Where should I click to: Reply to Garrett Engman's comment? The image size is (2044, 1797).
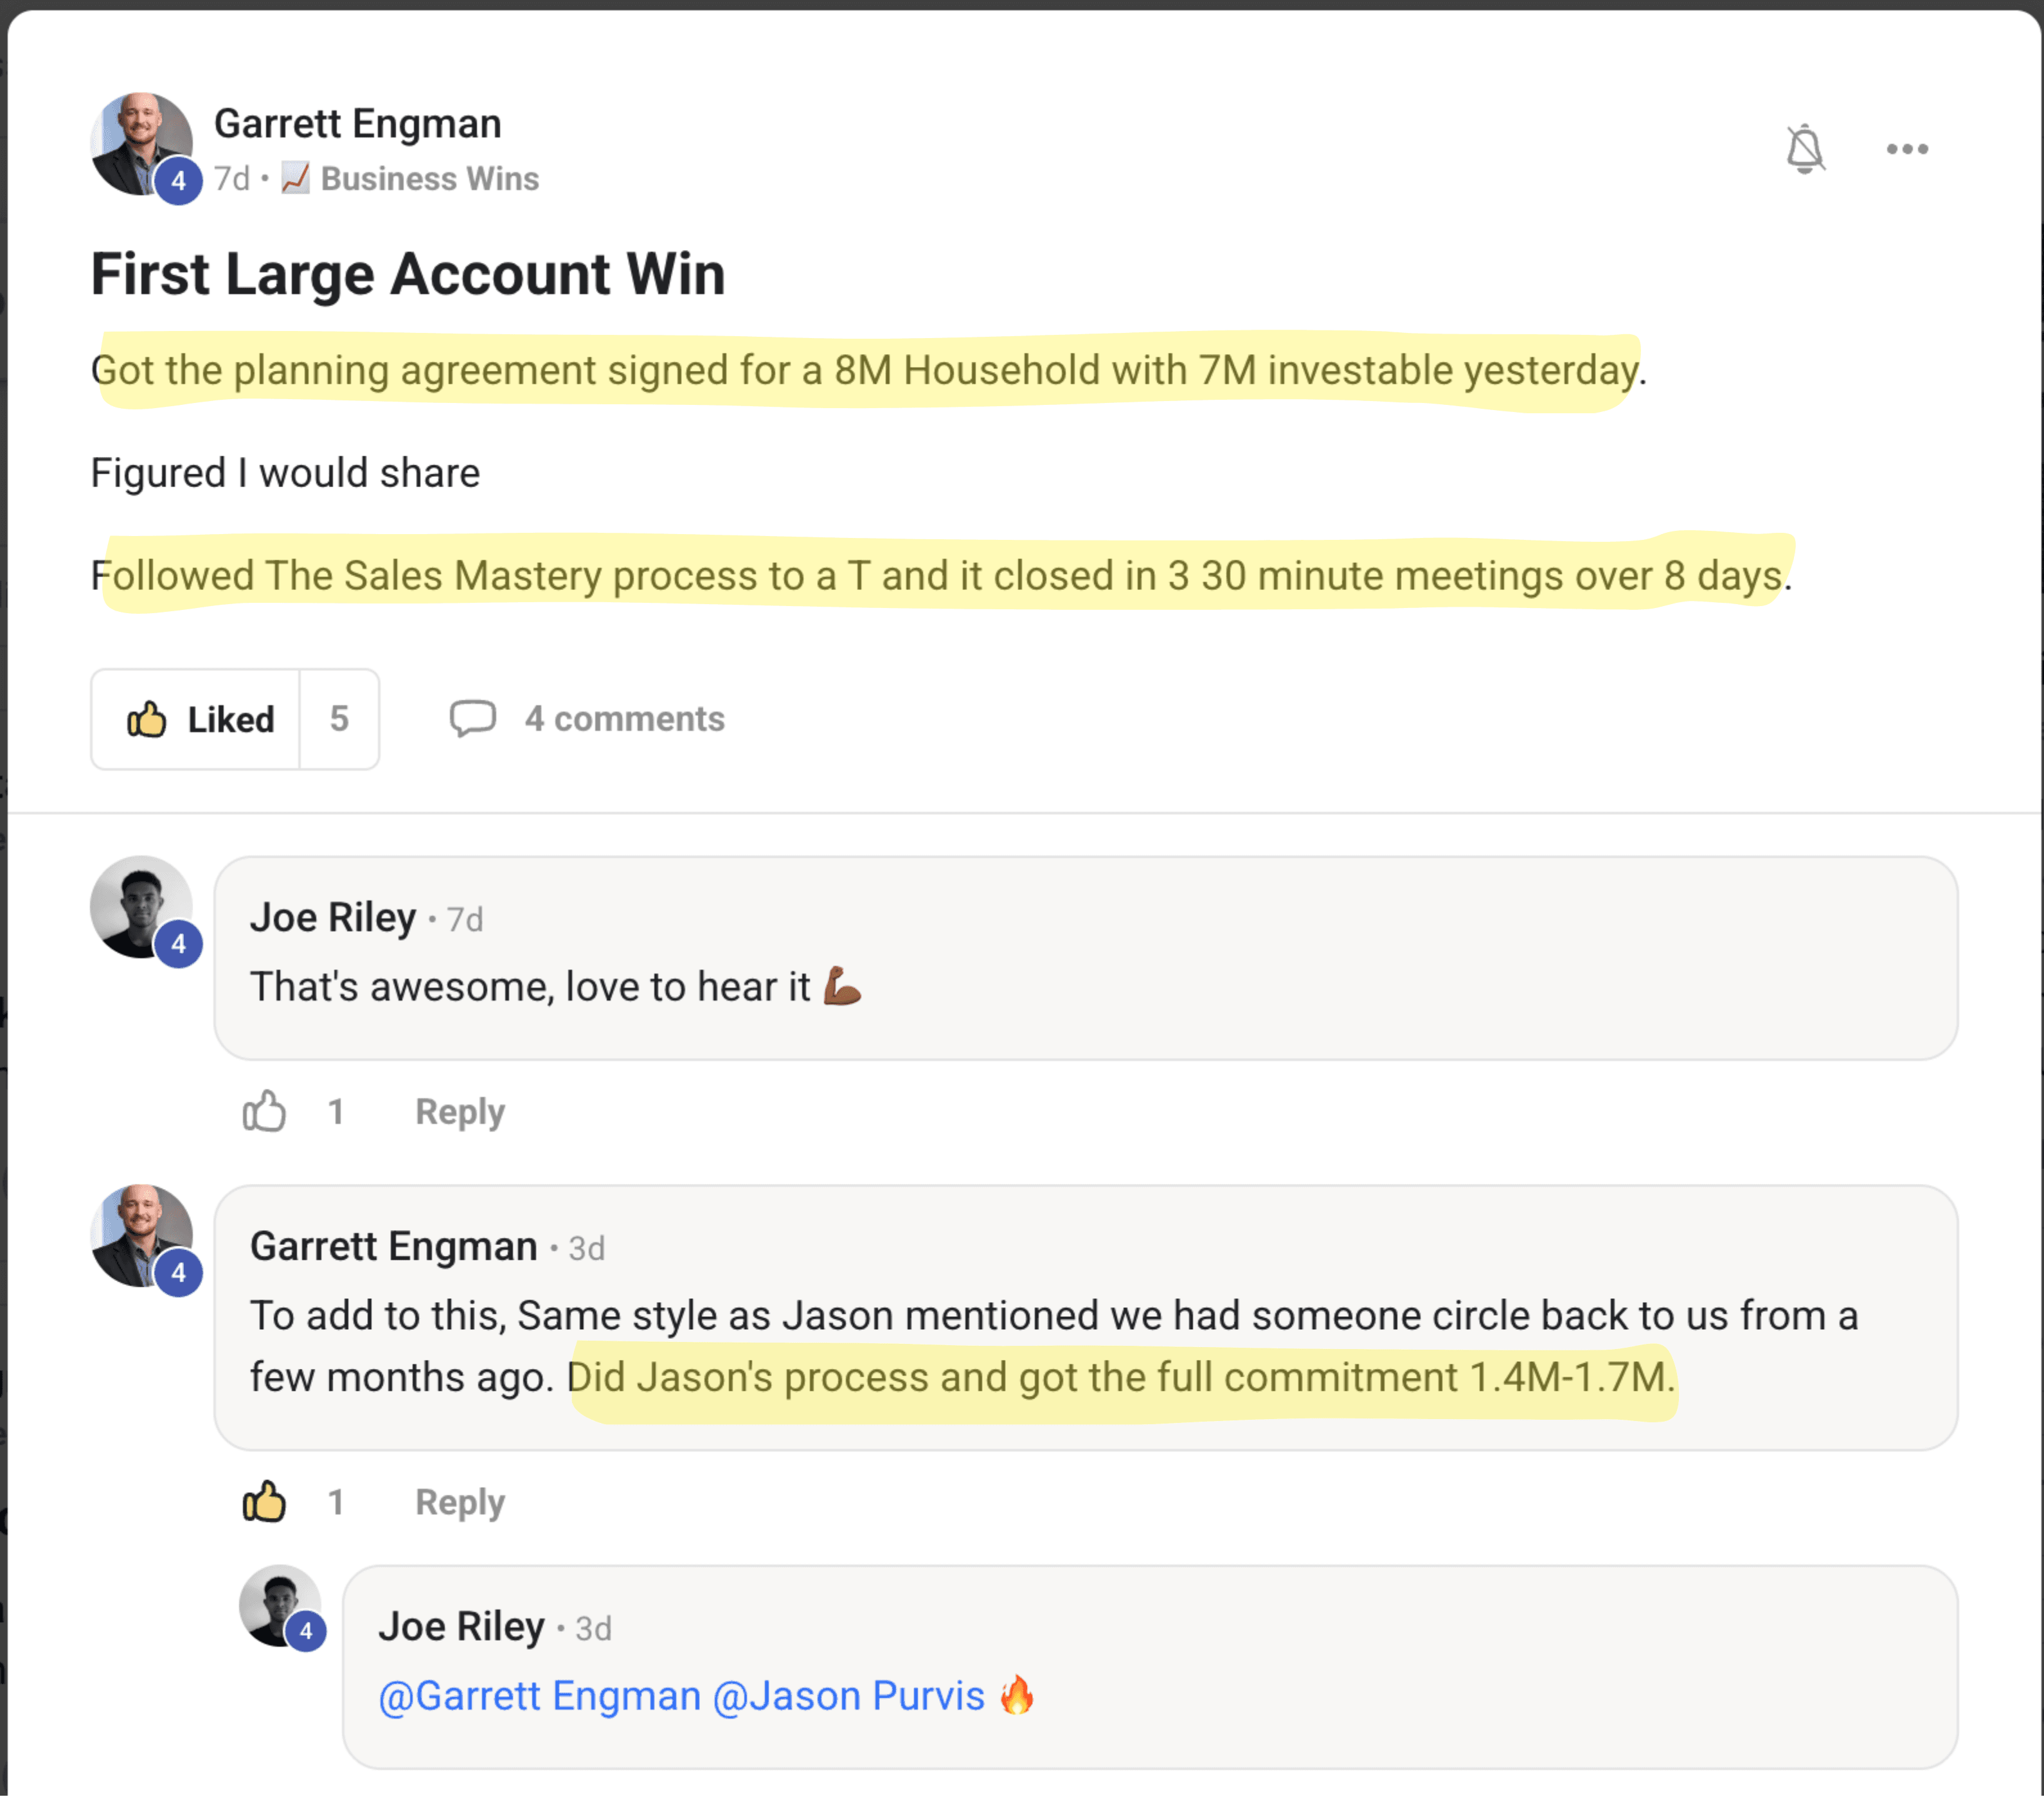(x=460, y=1502)
